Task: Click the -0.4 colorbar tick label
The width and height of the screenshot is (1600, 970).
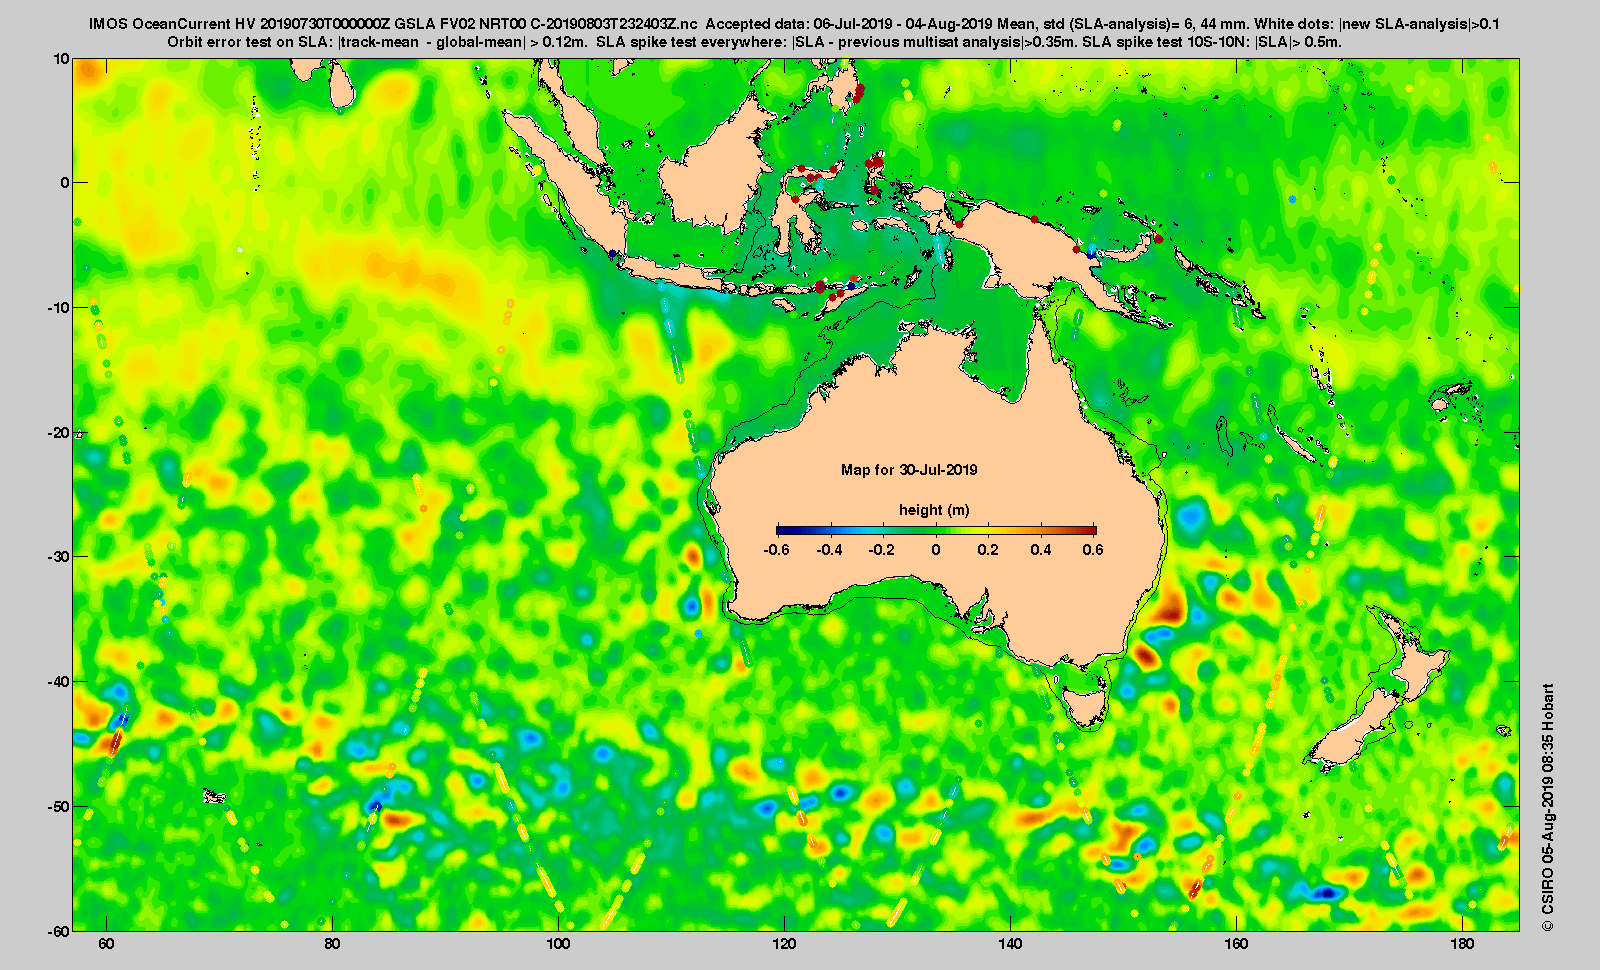Action: pos(830,550)
